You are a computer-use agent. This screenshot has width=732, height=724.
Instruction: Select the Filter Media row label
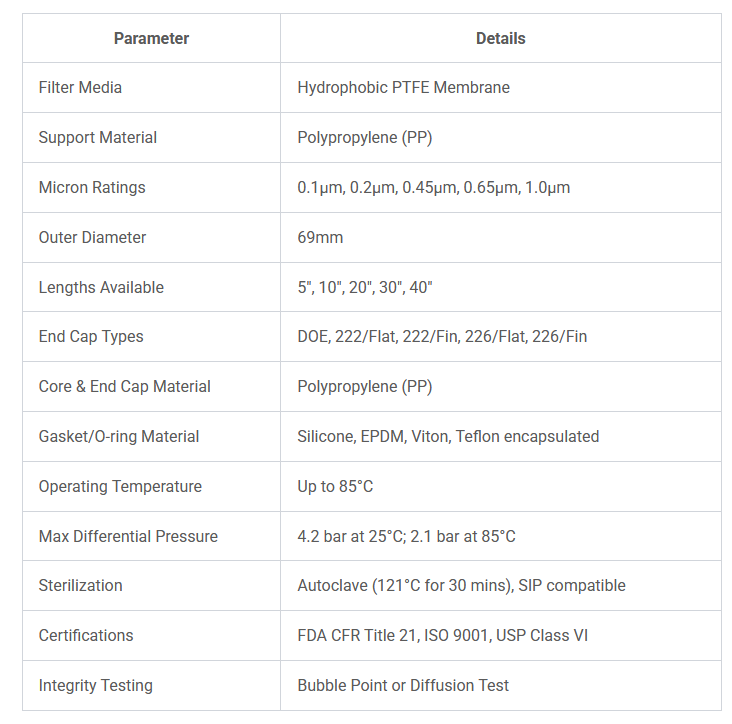point(80,87)
